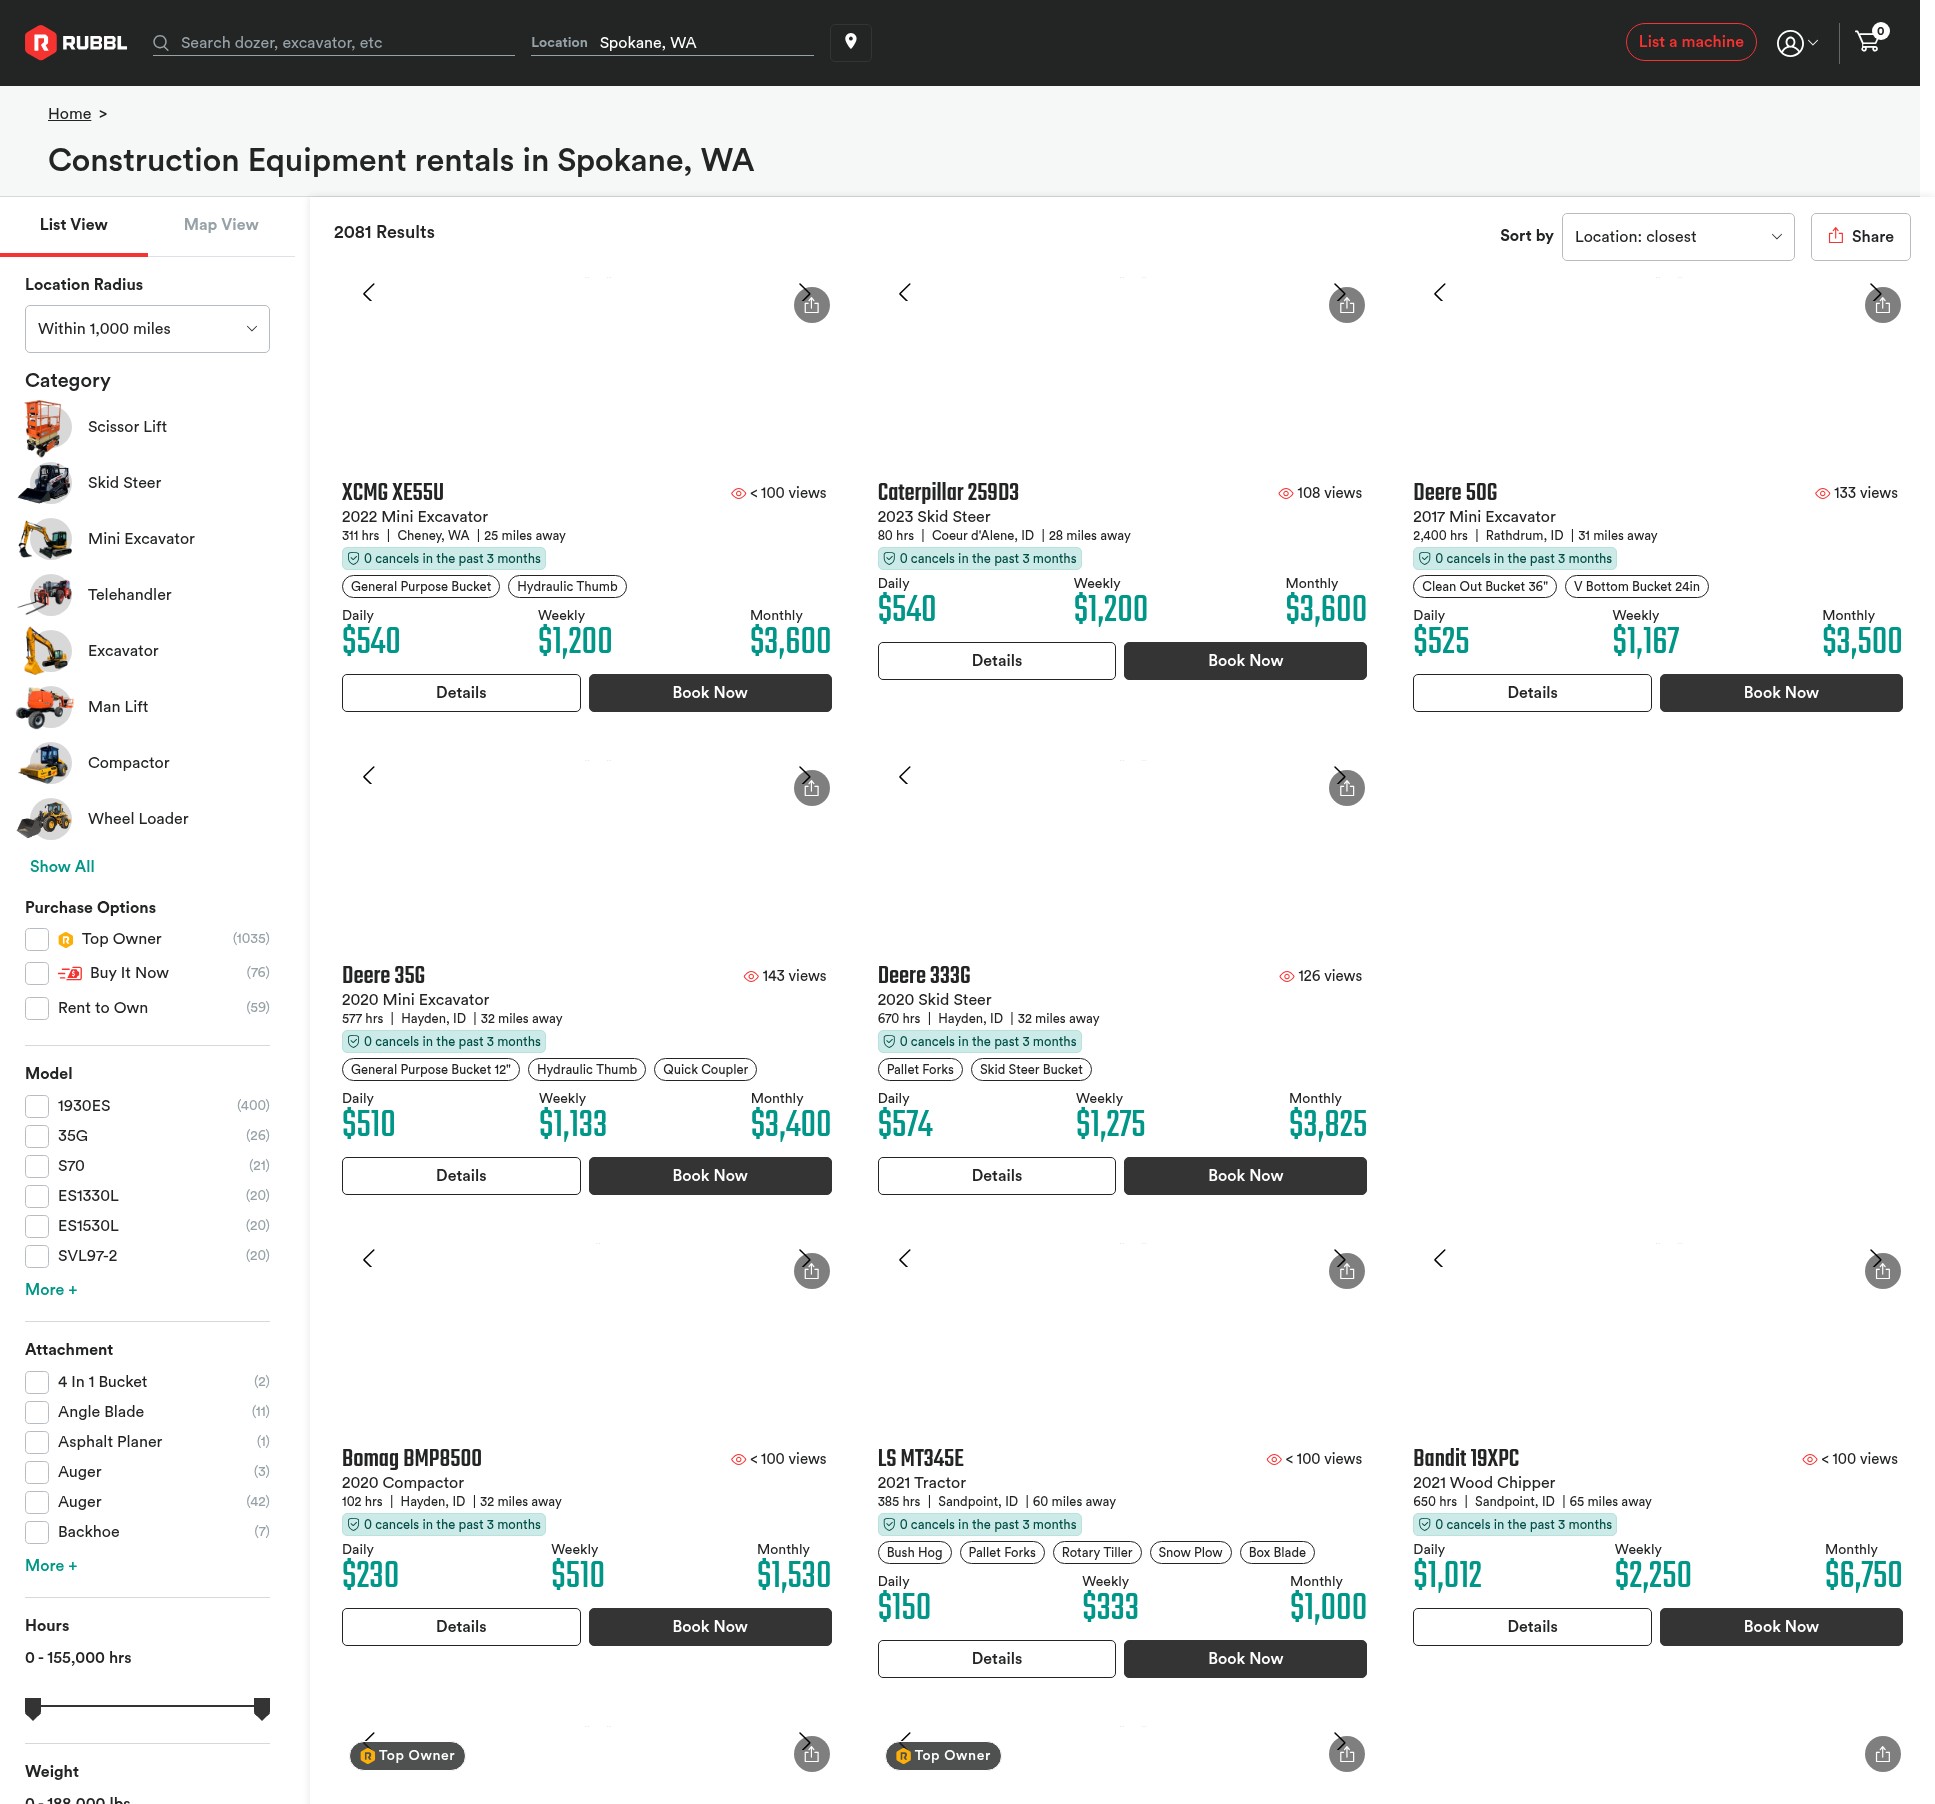Show previous photo of Caterpillar 259D3
The image size is (1935, 1804).
pos(905,293)
